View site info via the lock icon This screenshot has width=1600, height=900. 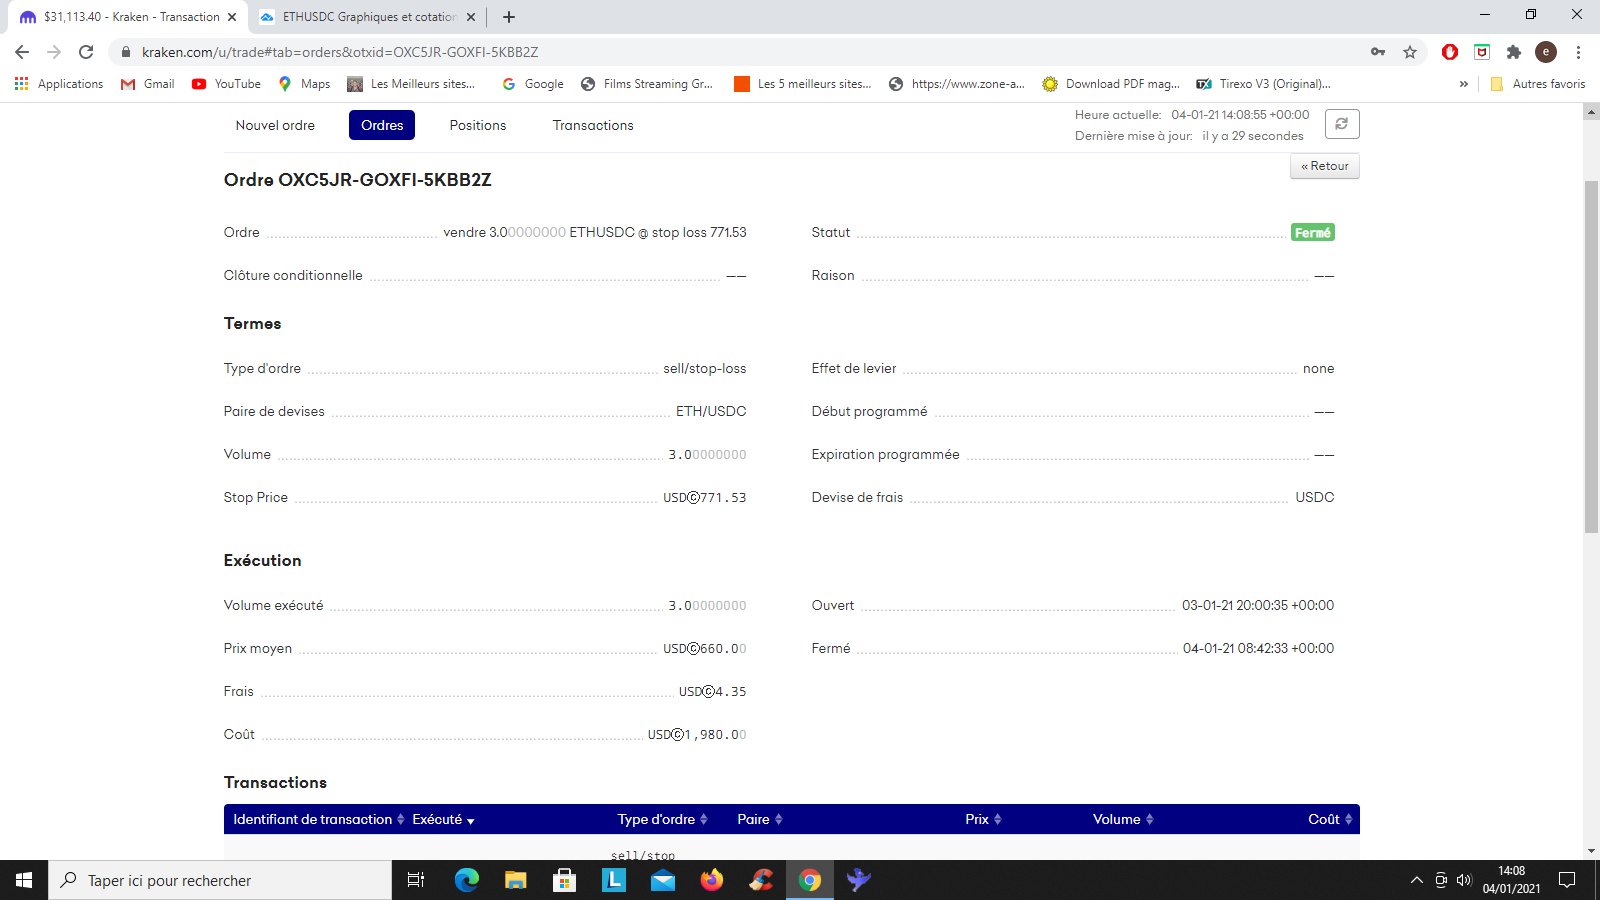point(126,52)
